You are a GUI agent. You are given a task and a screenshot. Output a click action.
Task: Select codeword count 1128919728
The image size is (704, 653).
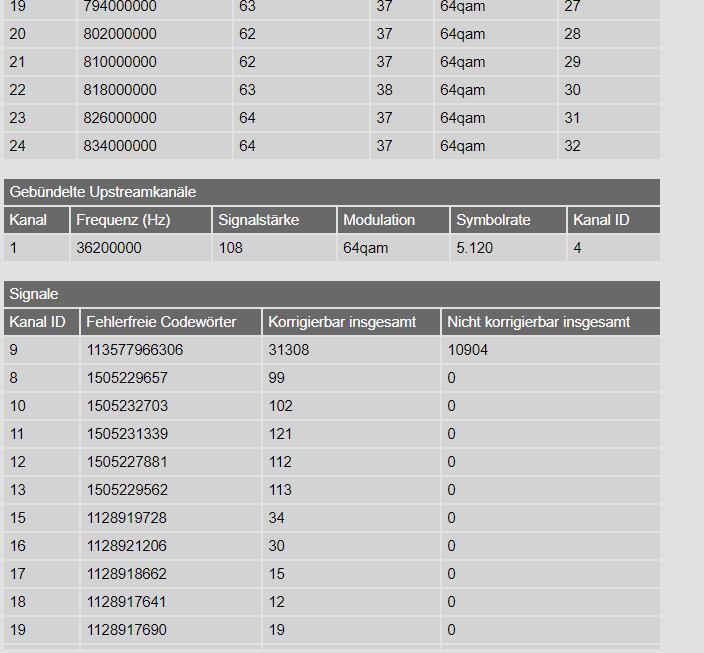pos(127,518)
